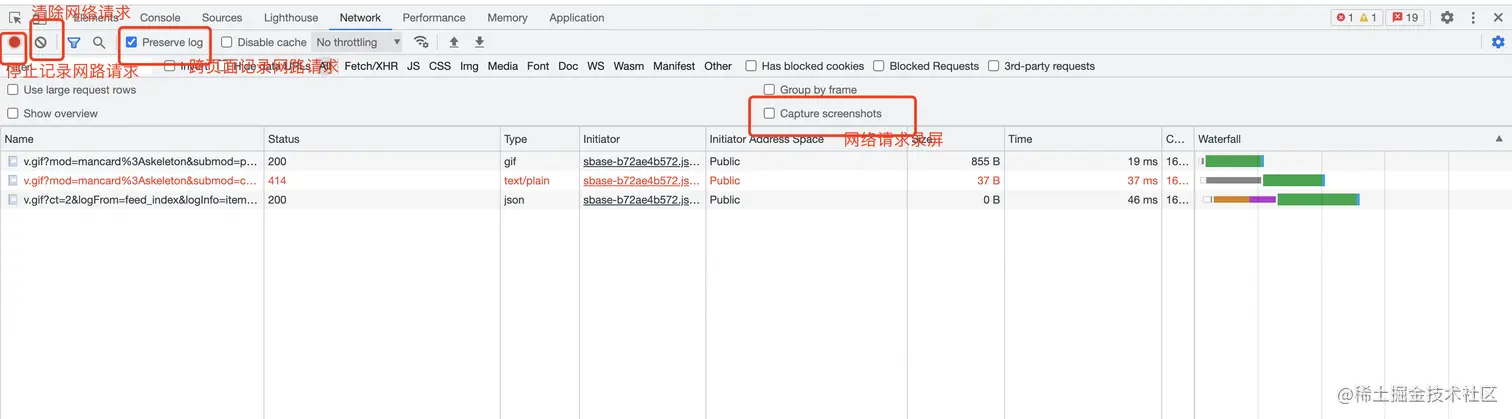Screen dimensions: 1512x419
Task: Sort by the Initiator column header
Action: click(642, 139)
